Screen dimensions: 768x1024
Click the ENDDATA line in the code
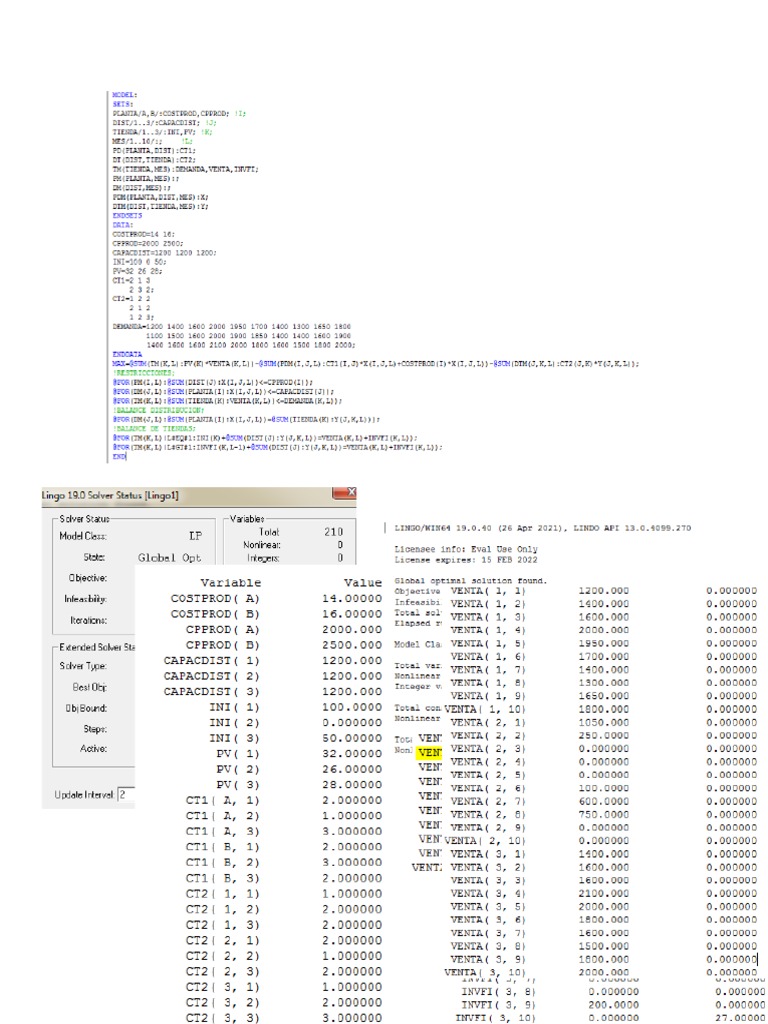click(129, 351)
